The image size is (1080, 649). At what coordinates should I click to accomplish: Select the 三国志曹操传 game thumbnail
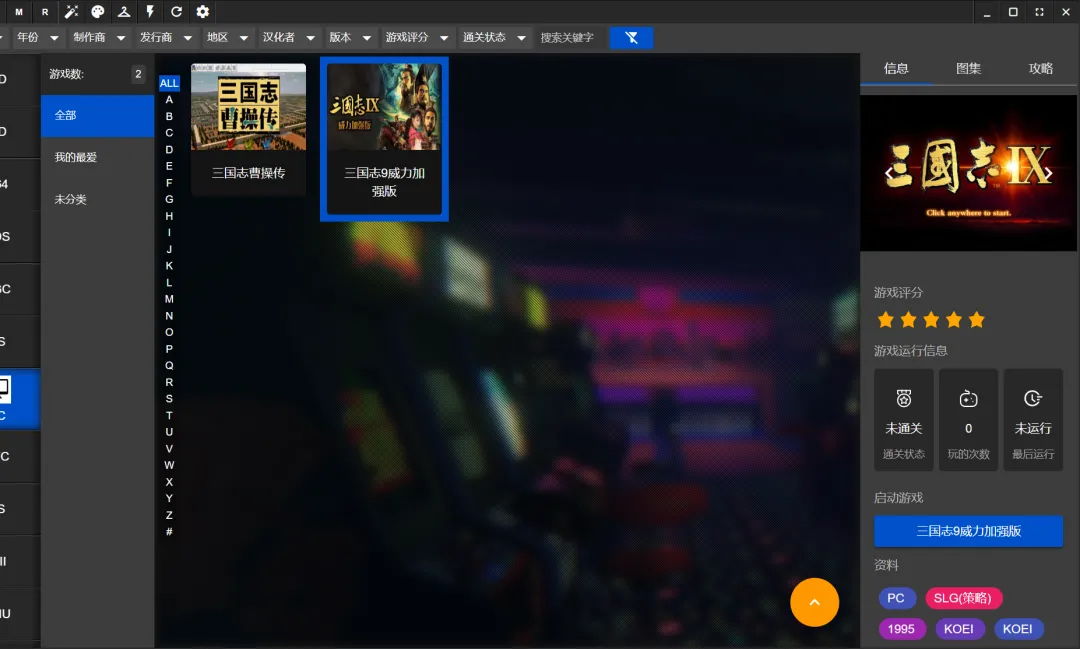248,129
